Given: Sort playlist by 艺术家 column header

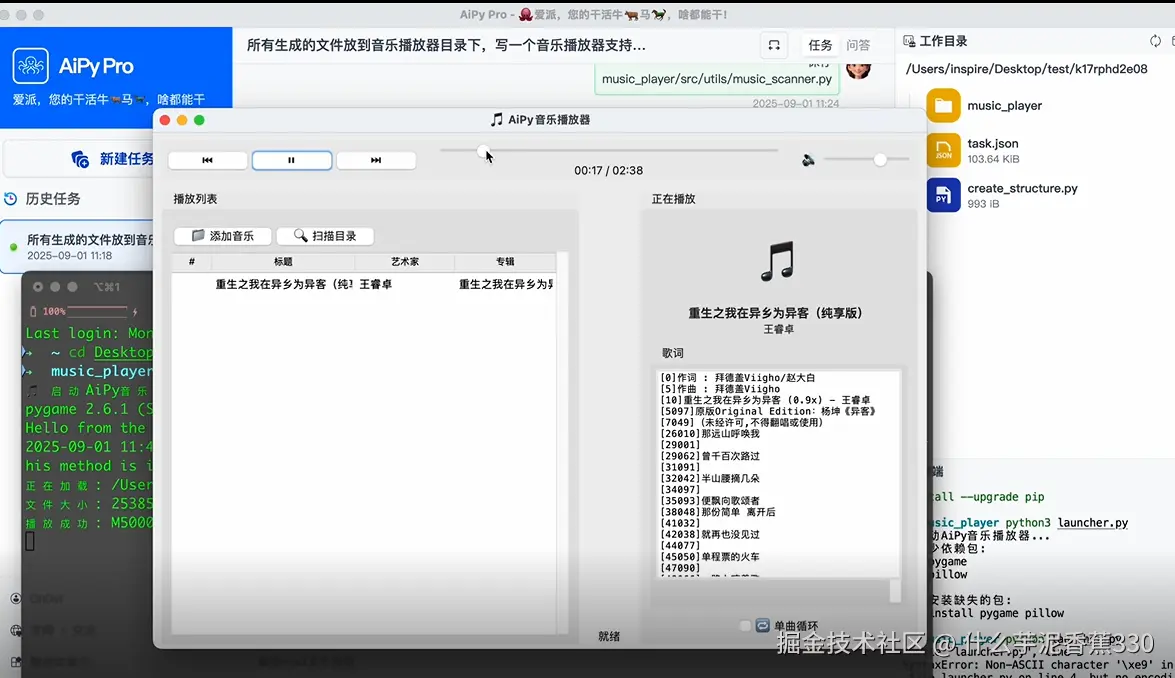Looking at the screenshot, I should (x=405, y=261).
